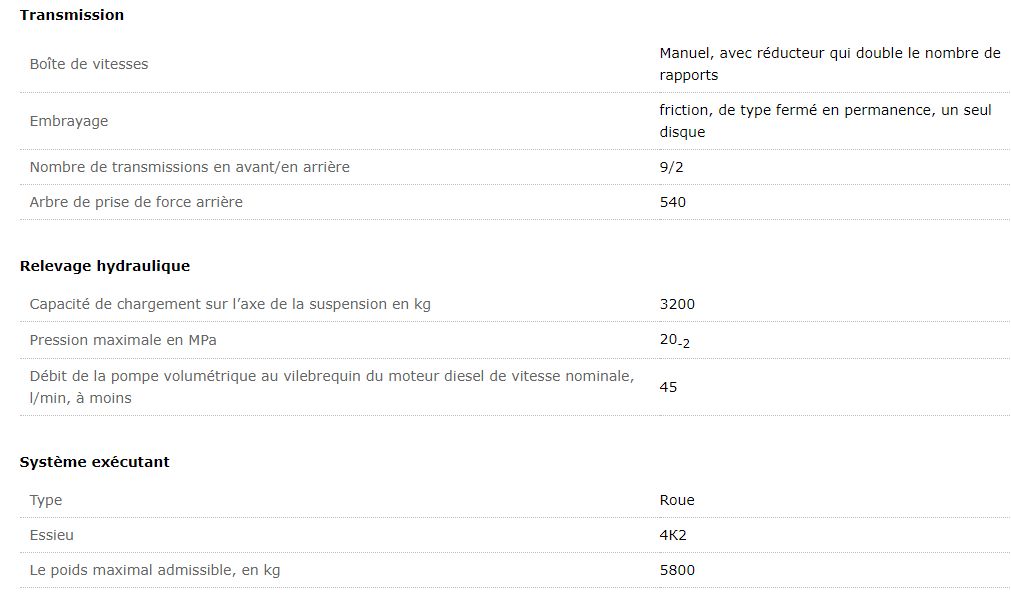Click the Relevage hydraulique section heading
This screenshot has height=594, width=1011.
105,266
